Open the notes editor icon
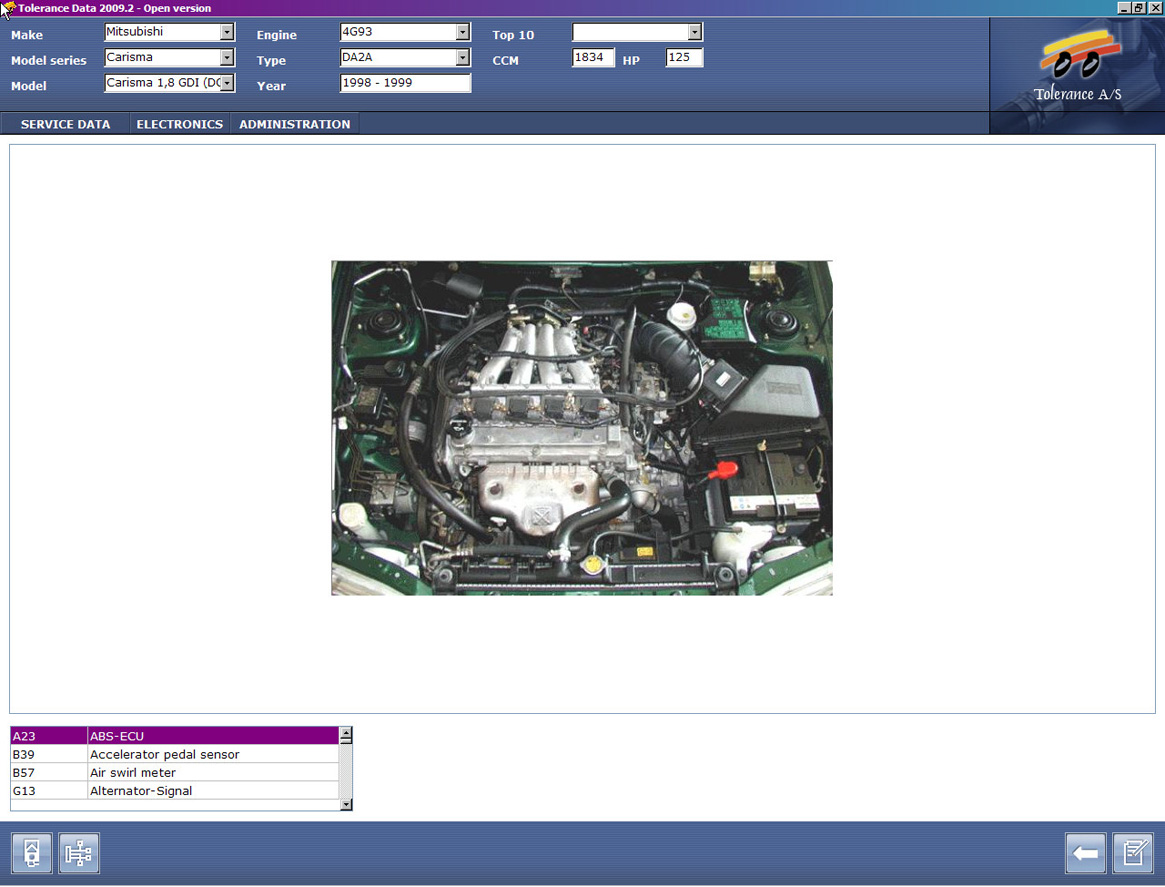 click(1133, 853)
